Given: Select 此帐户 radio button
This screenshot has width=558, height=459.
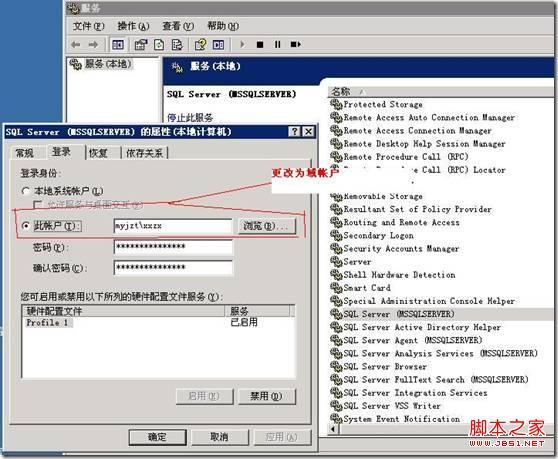Looking at the screenshot, I should coord(25,226).
